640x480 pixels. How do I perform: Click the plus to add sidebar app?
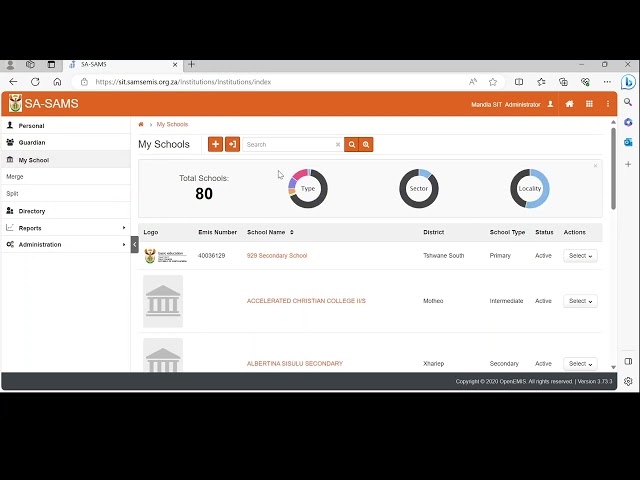(628, 164)
